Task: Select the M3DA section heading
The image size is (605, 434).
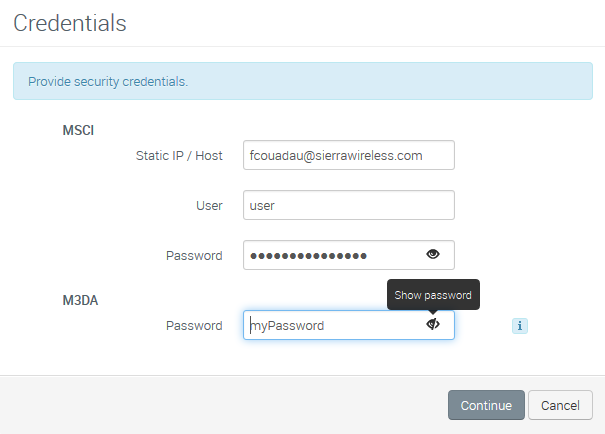Action: (x=80, y=300)
